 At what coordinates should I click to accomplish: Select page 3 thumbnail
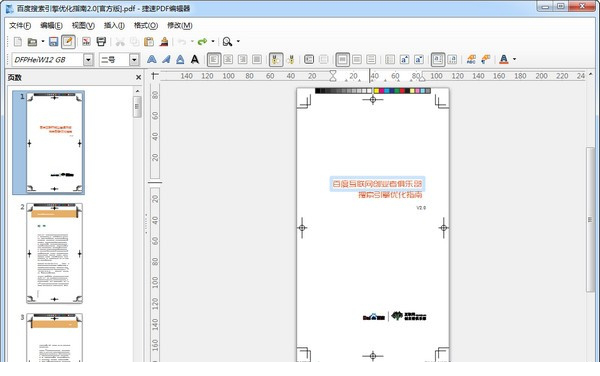point(54,337)
